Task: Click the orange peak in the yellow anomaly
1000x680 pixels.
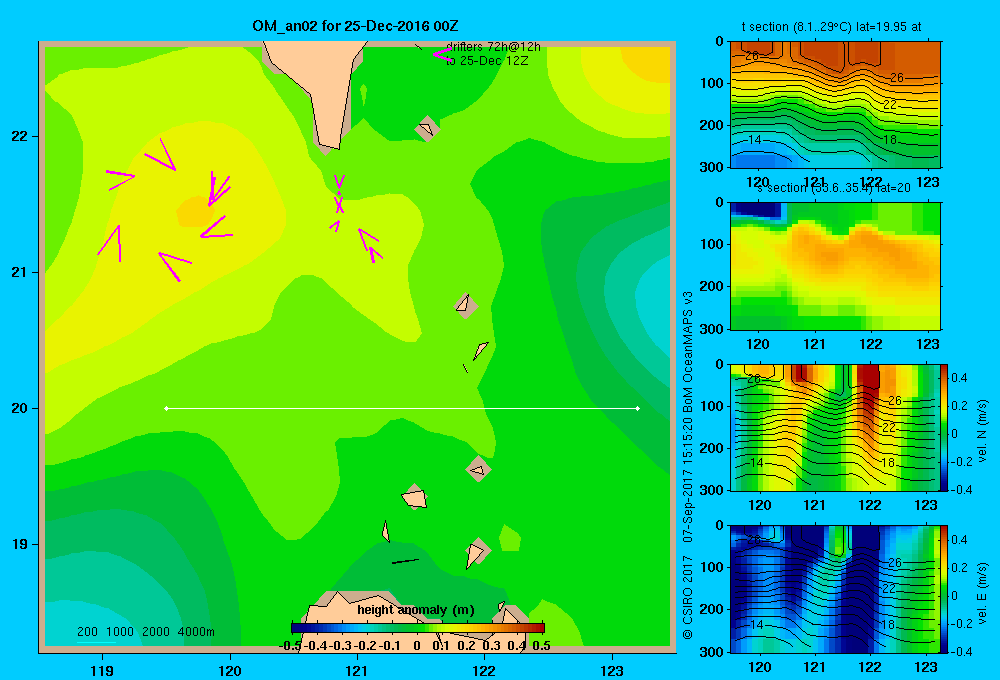Action: [194, 211]
